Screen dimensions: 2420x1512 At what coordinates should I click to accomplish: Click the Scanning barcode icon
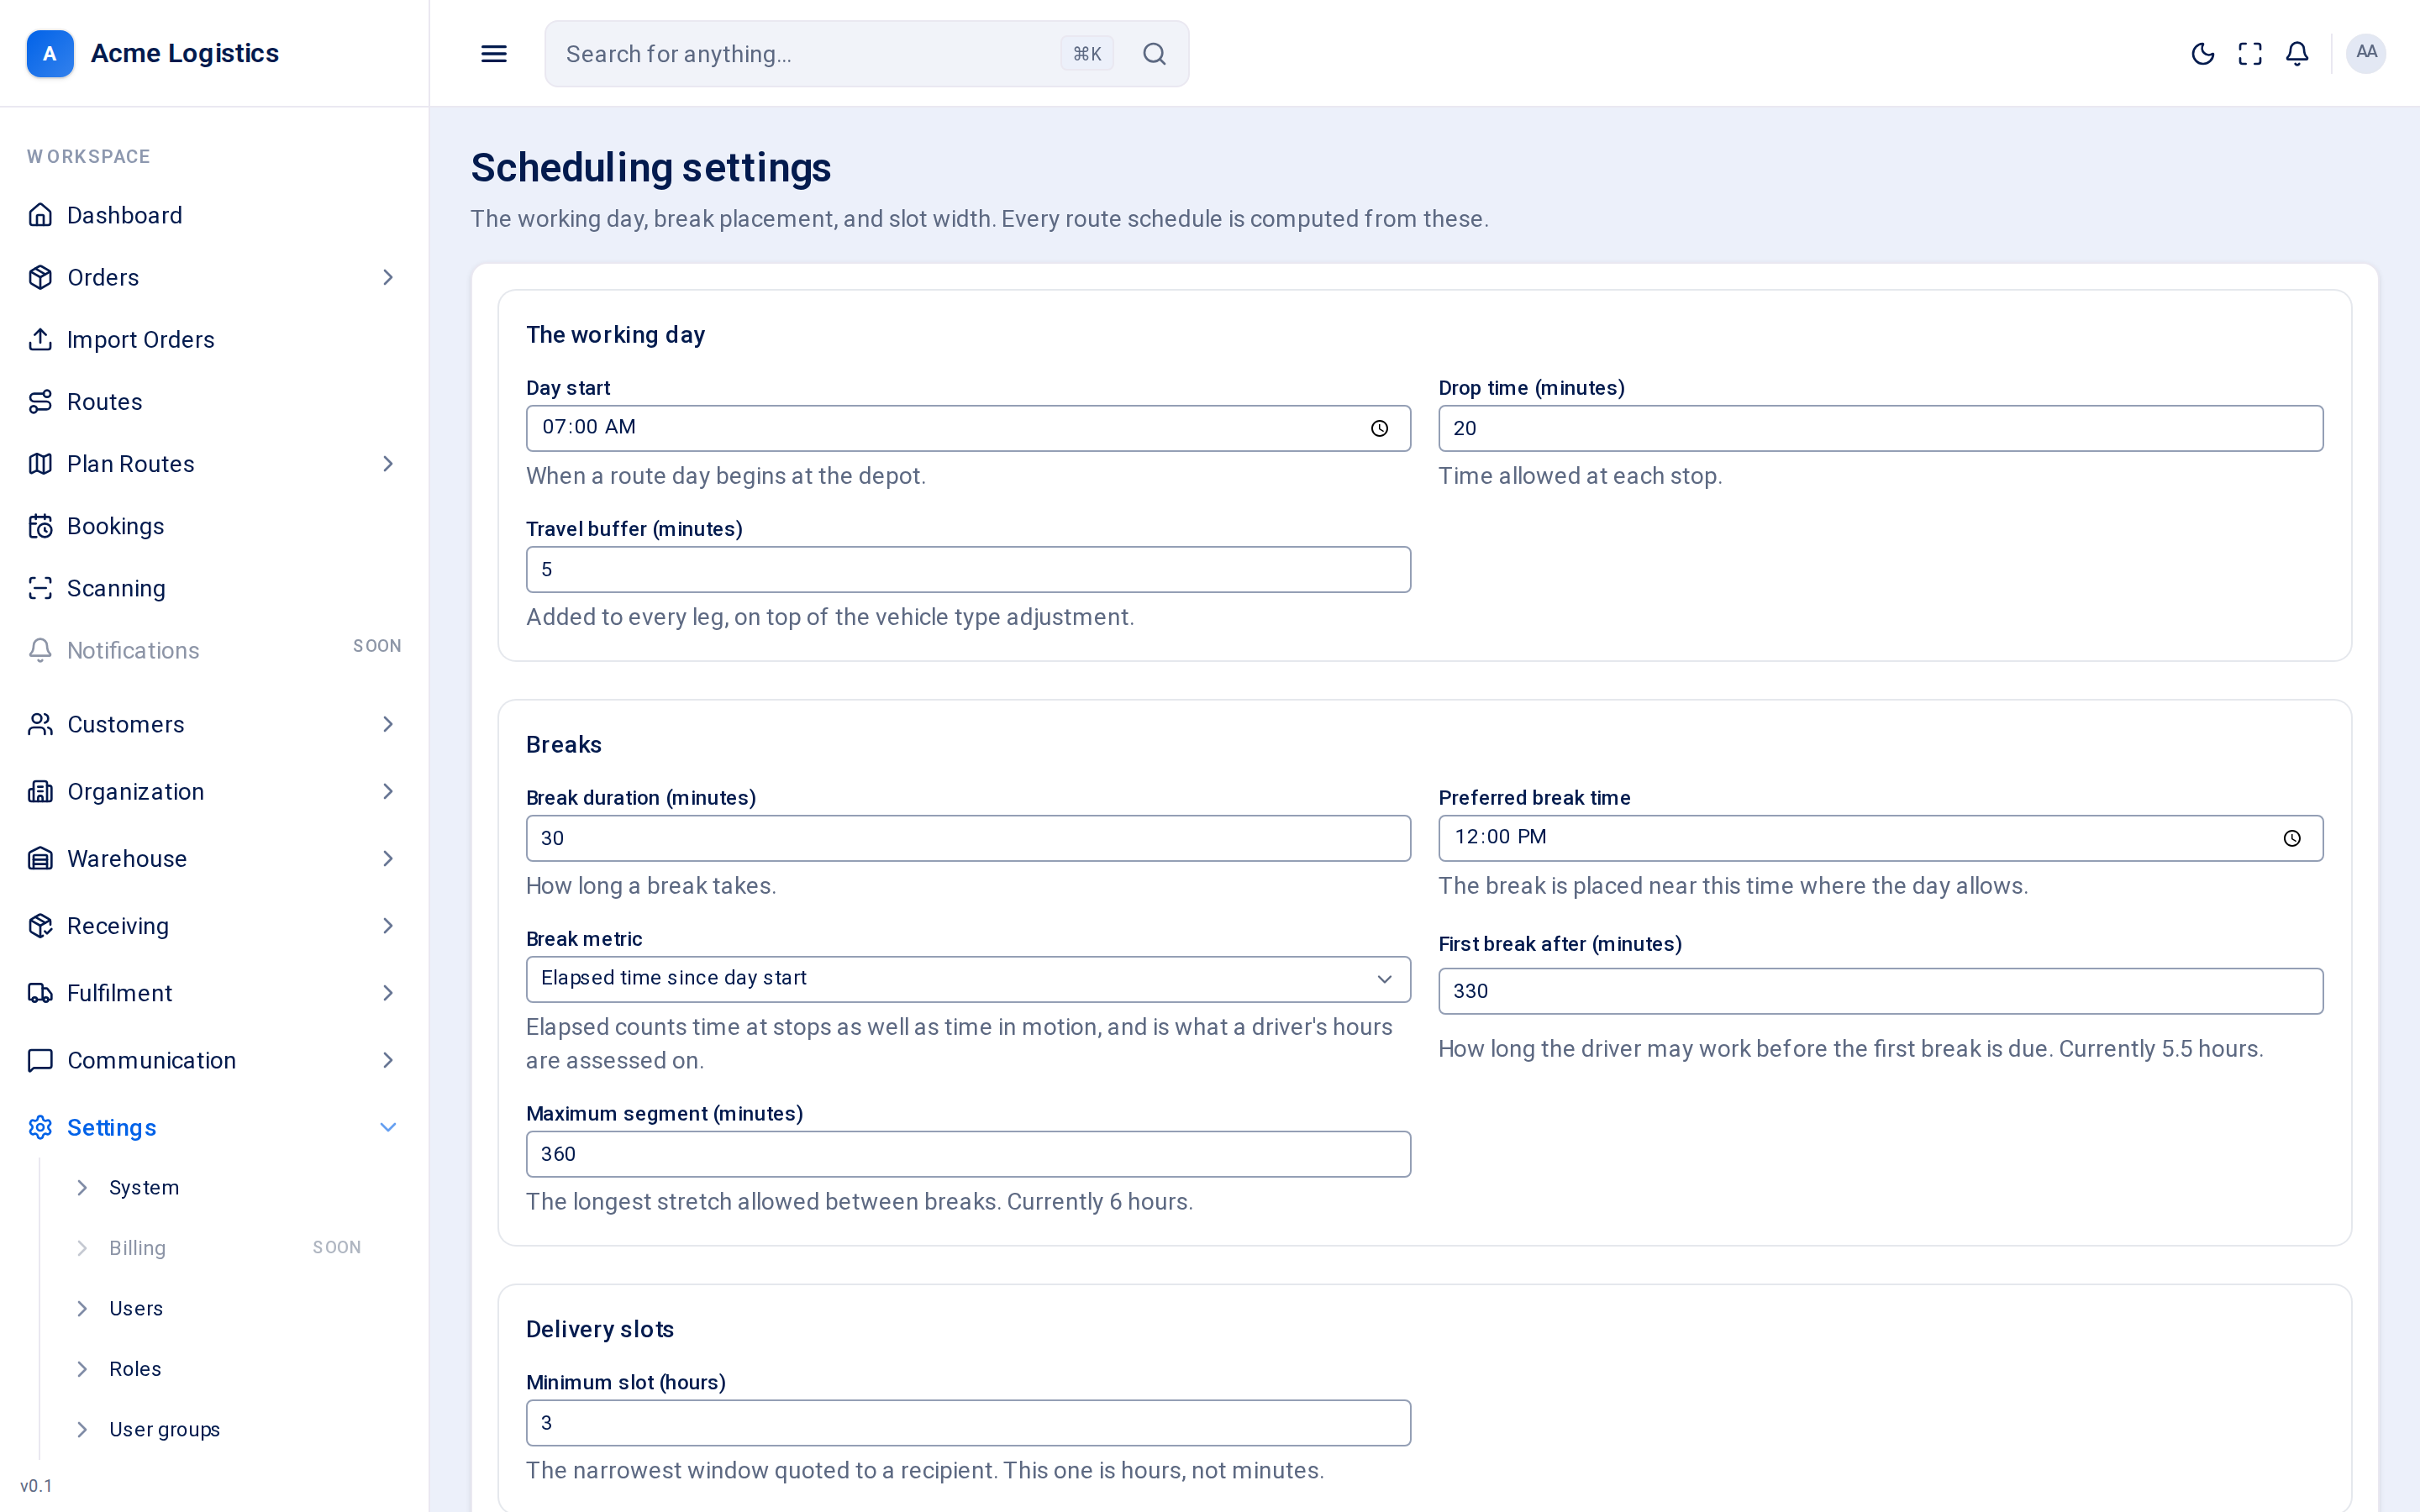tap(40, 588)
